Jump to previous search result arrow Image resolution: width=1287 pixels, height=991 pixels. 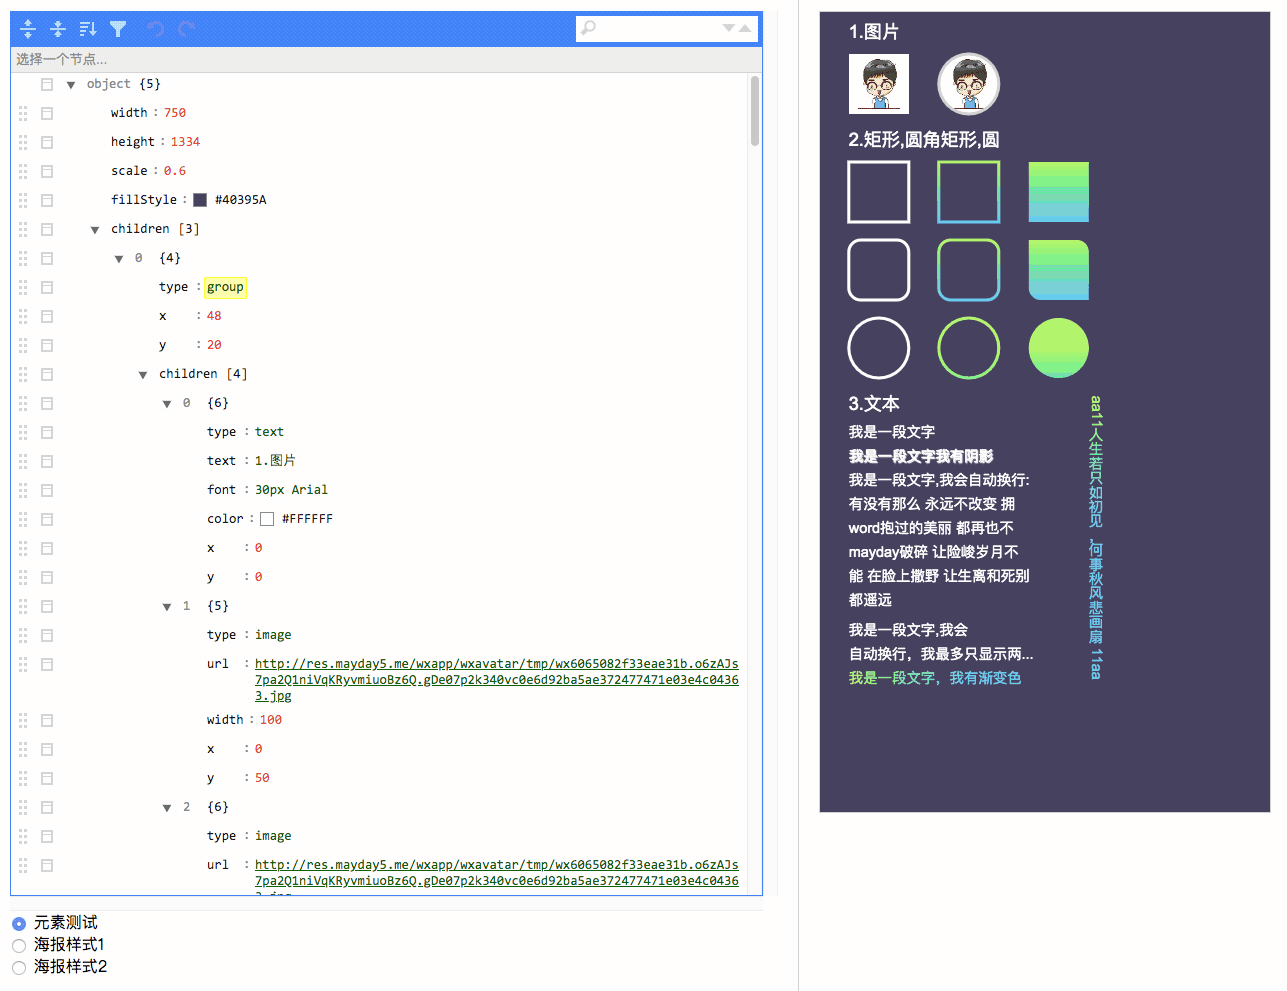(x=745, y=28)
